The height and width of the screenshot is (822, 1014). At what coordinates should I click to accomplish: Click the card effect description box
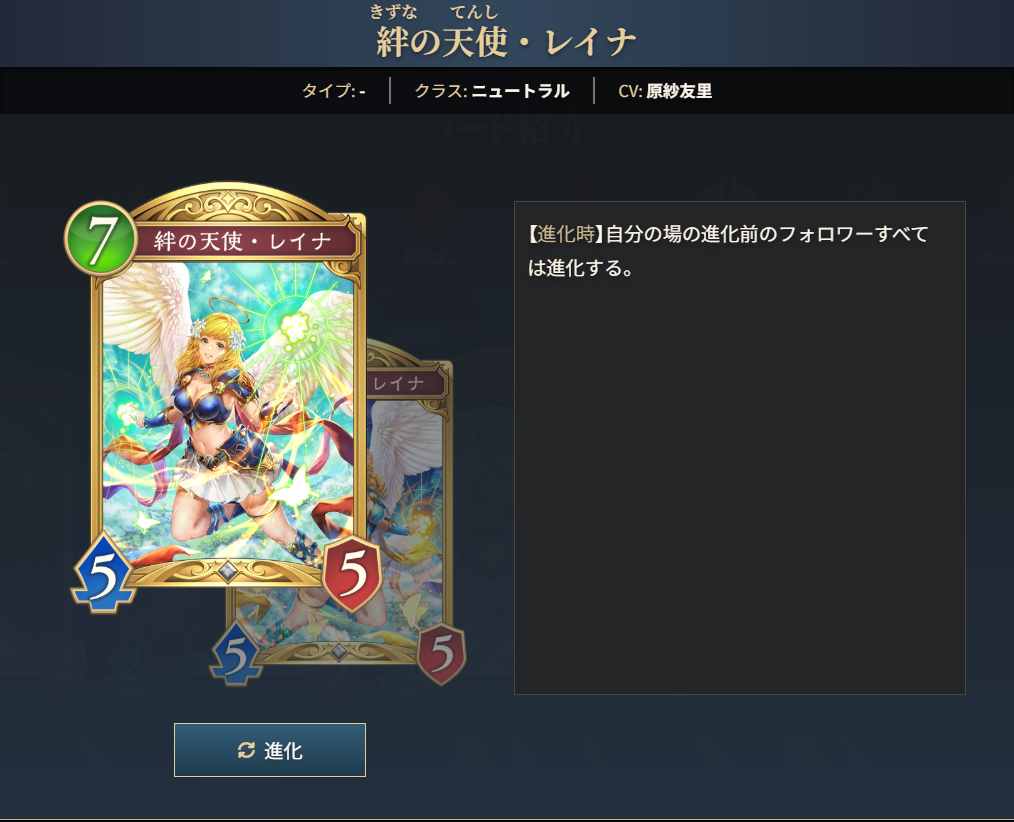(740, 448)
